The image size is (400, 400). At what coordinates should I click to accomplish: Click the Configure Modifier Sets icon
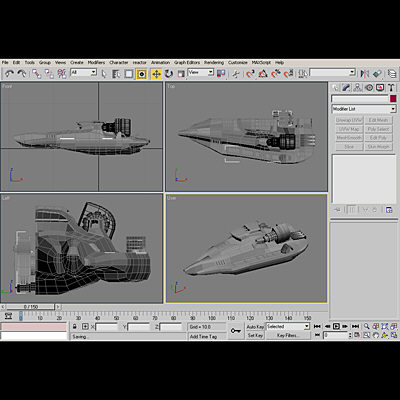pos(389,210)
